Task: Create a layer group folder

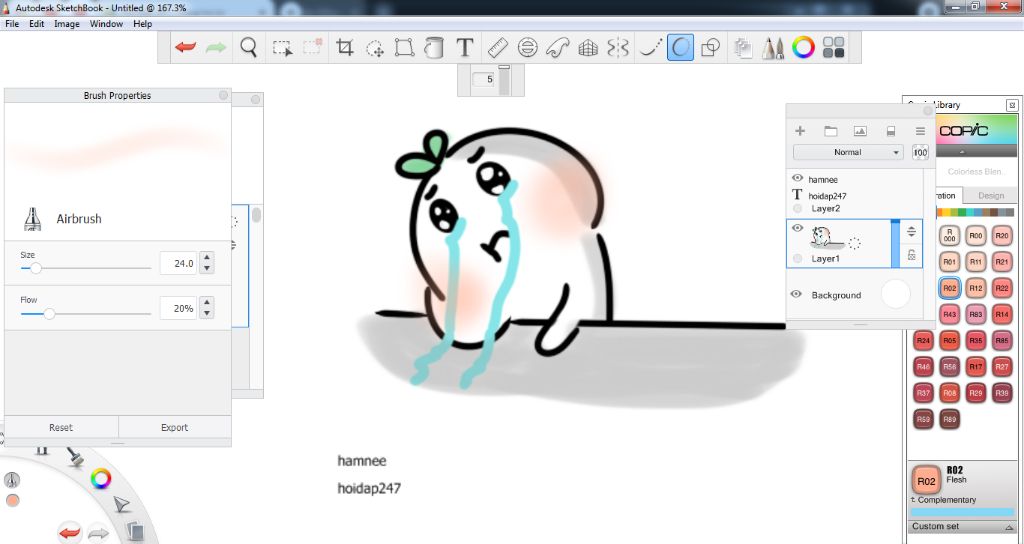Action: [831, 131]
